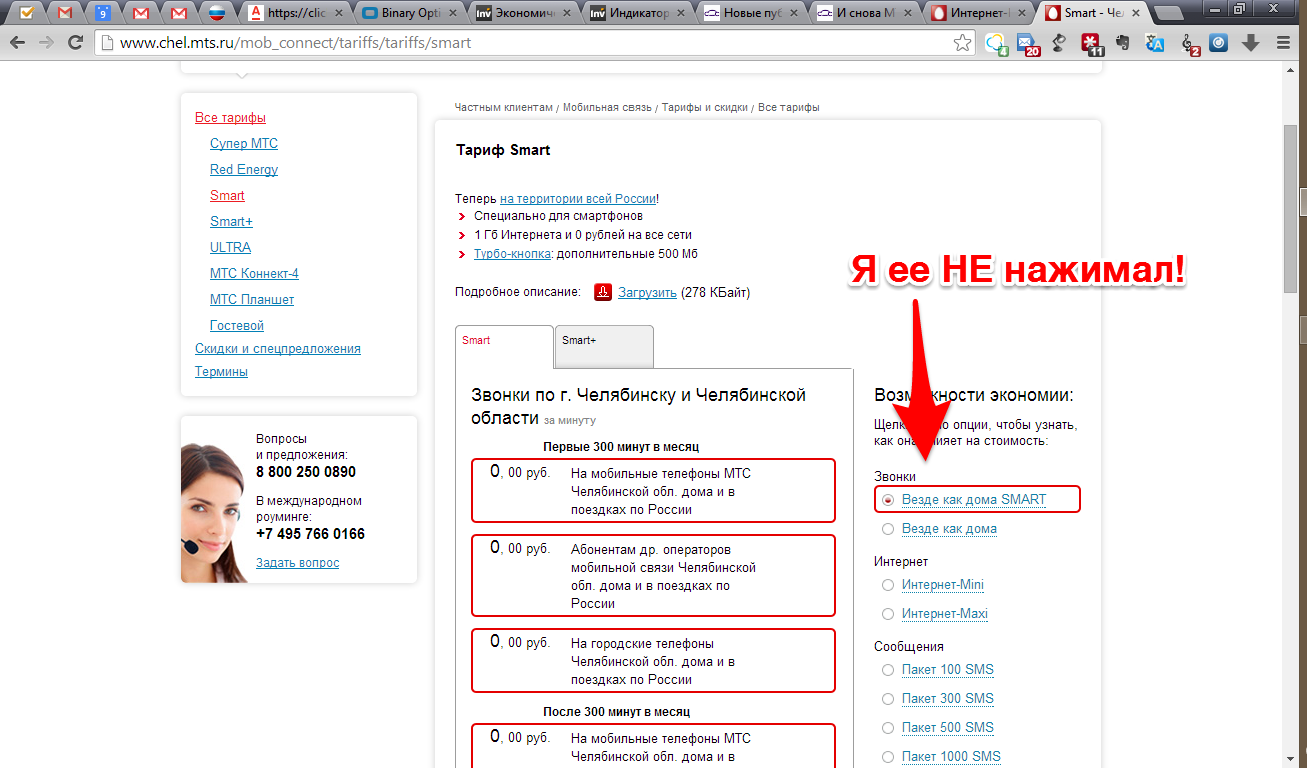Open the Chrome hamburger menu
The image size is (1307, 768).
pos(1283,43)
